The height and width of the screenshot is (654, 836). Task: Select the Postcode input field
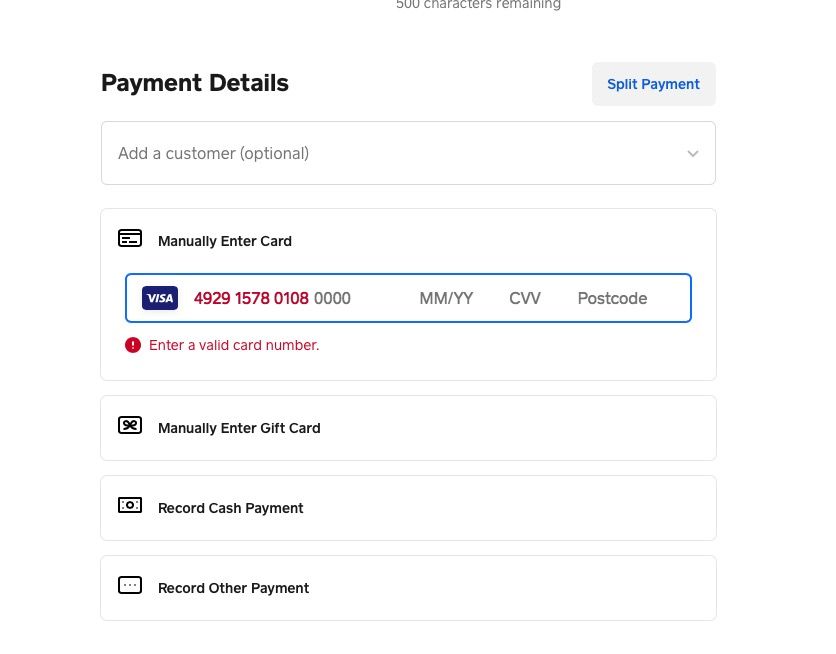[612, 298]
